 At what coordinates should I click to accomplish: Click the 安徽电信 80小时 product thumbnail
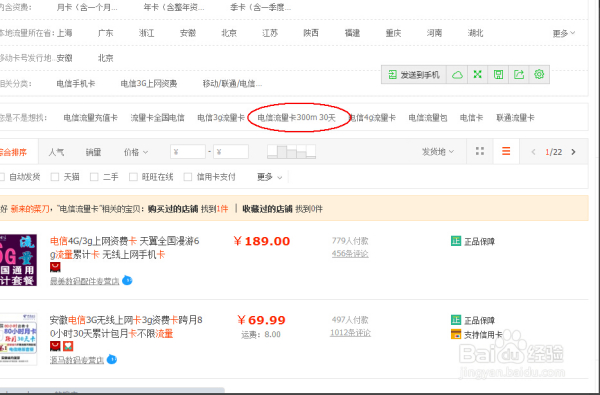pos(18,339)
